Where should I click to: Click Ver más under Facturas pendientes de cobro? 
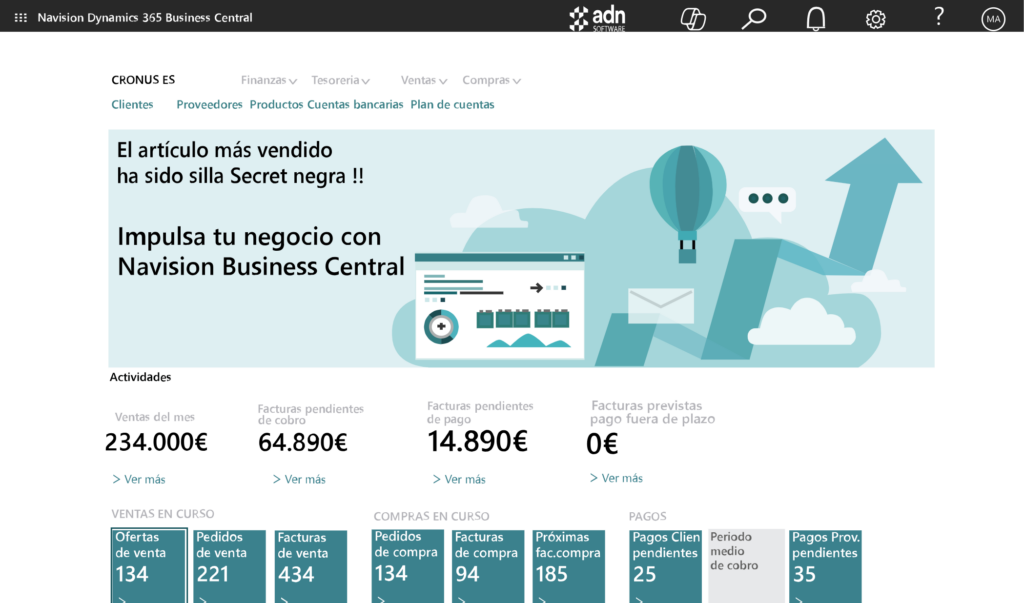[x=298, y=480]
